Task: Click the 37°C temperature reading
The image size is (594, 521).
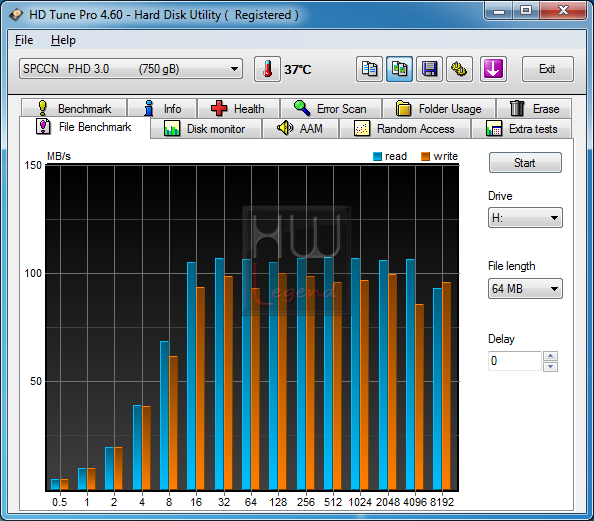Action: tap(298, 69)
